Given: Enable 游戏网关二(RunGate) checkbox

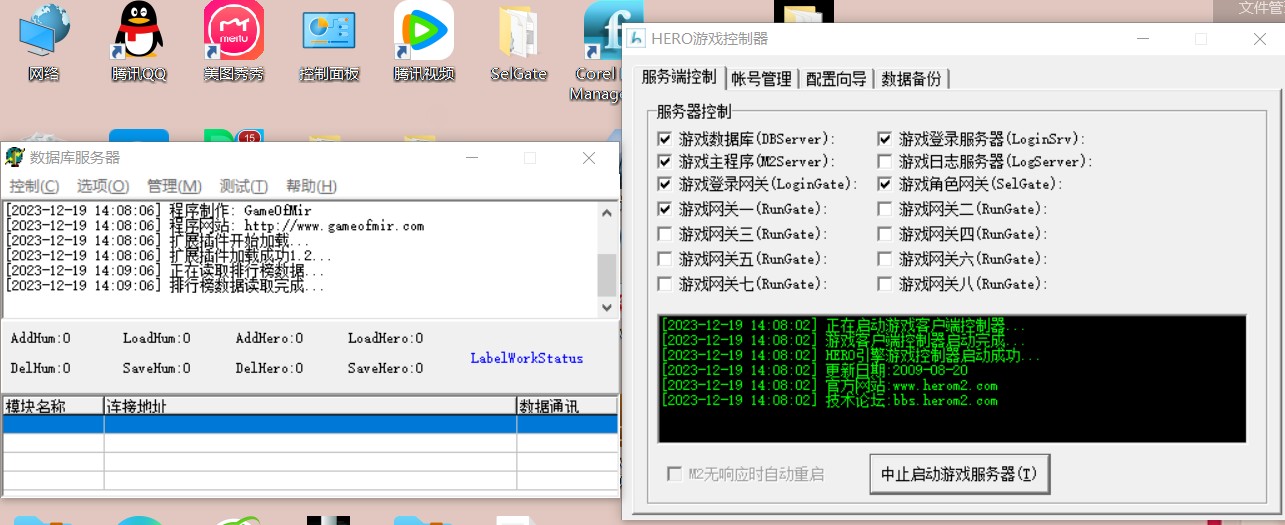Looking at the screenshot, I should (x=885, y=209).
